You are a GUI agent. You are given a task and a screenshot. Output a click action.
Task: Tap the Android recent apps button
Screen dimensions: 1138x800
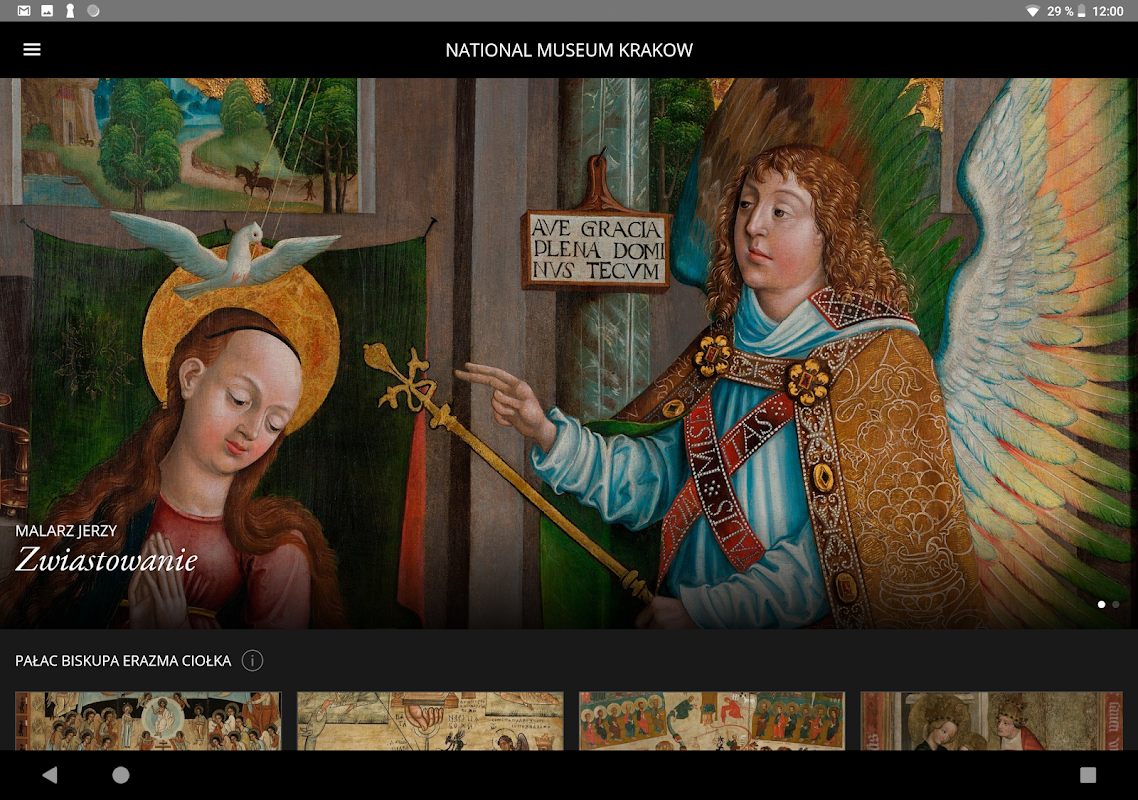pyautogui.click(x=1088, y=775)
